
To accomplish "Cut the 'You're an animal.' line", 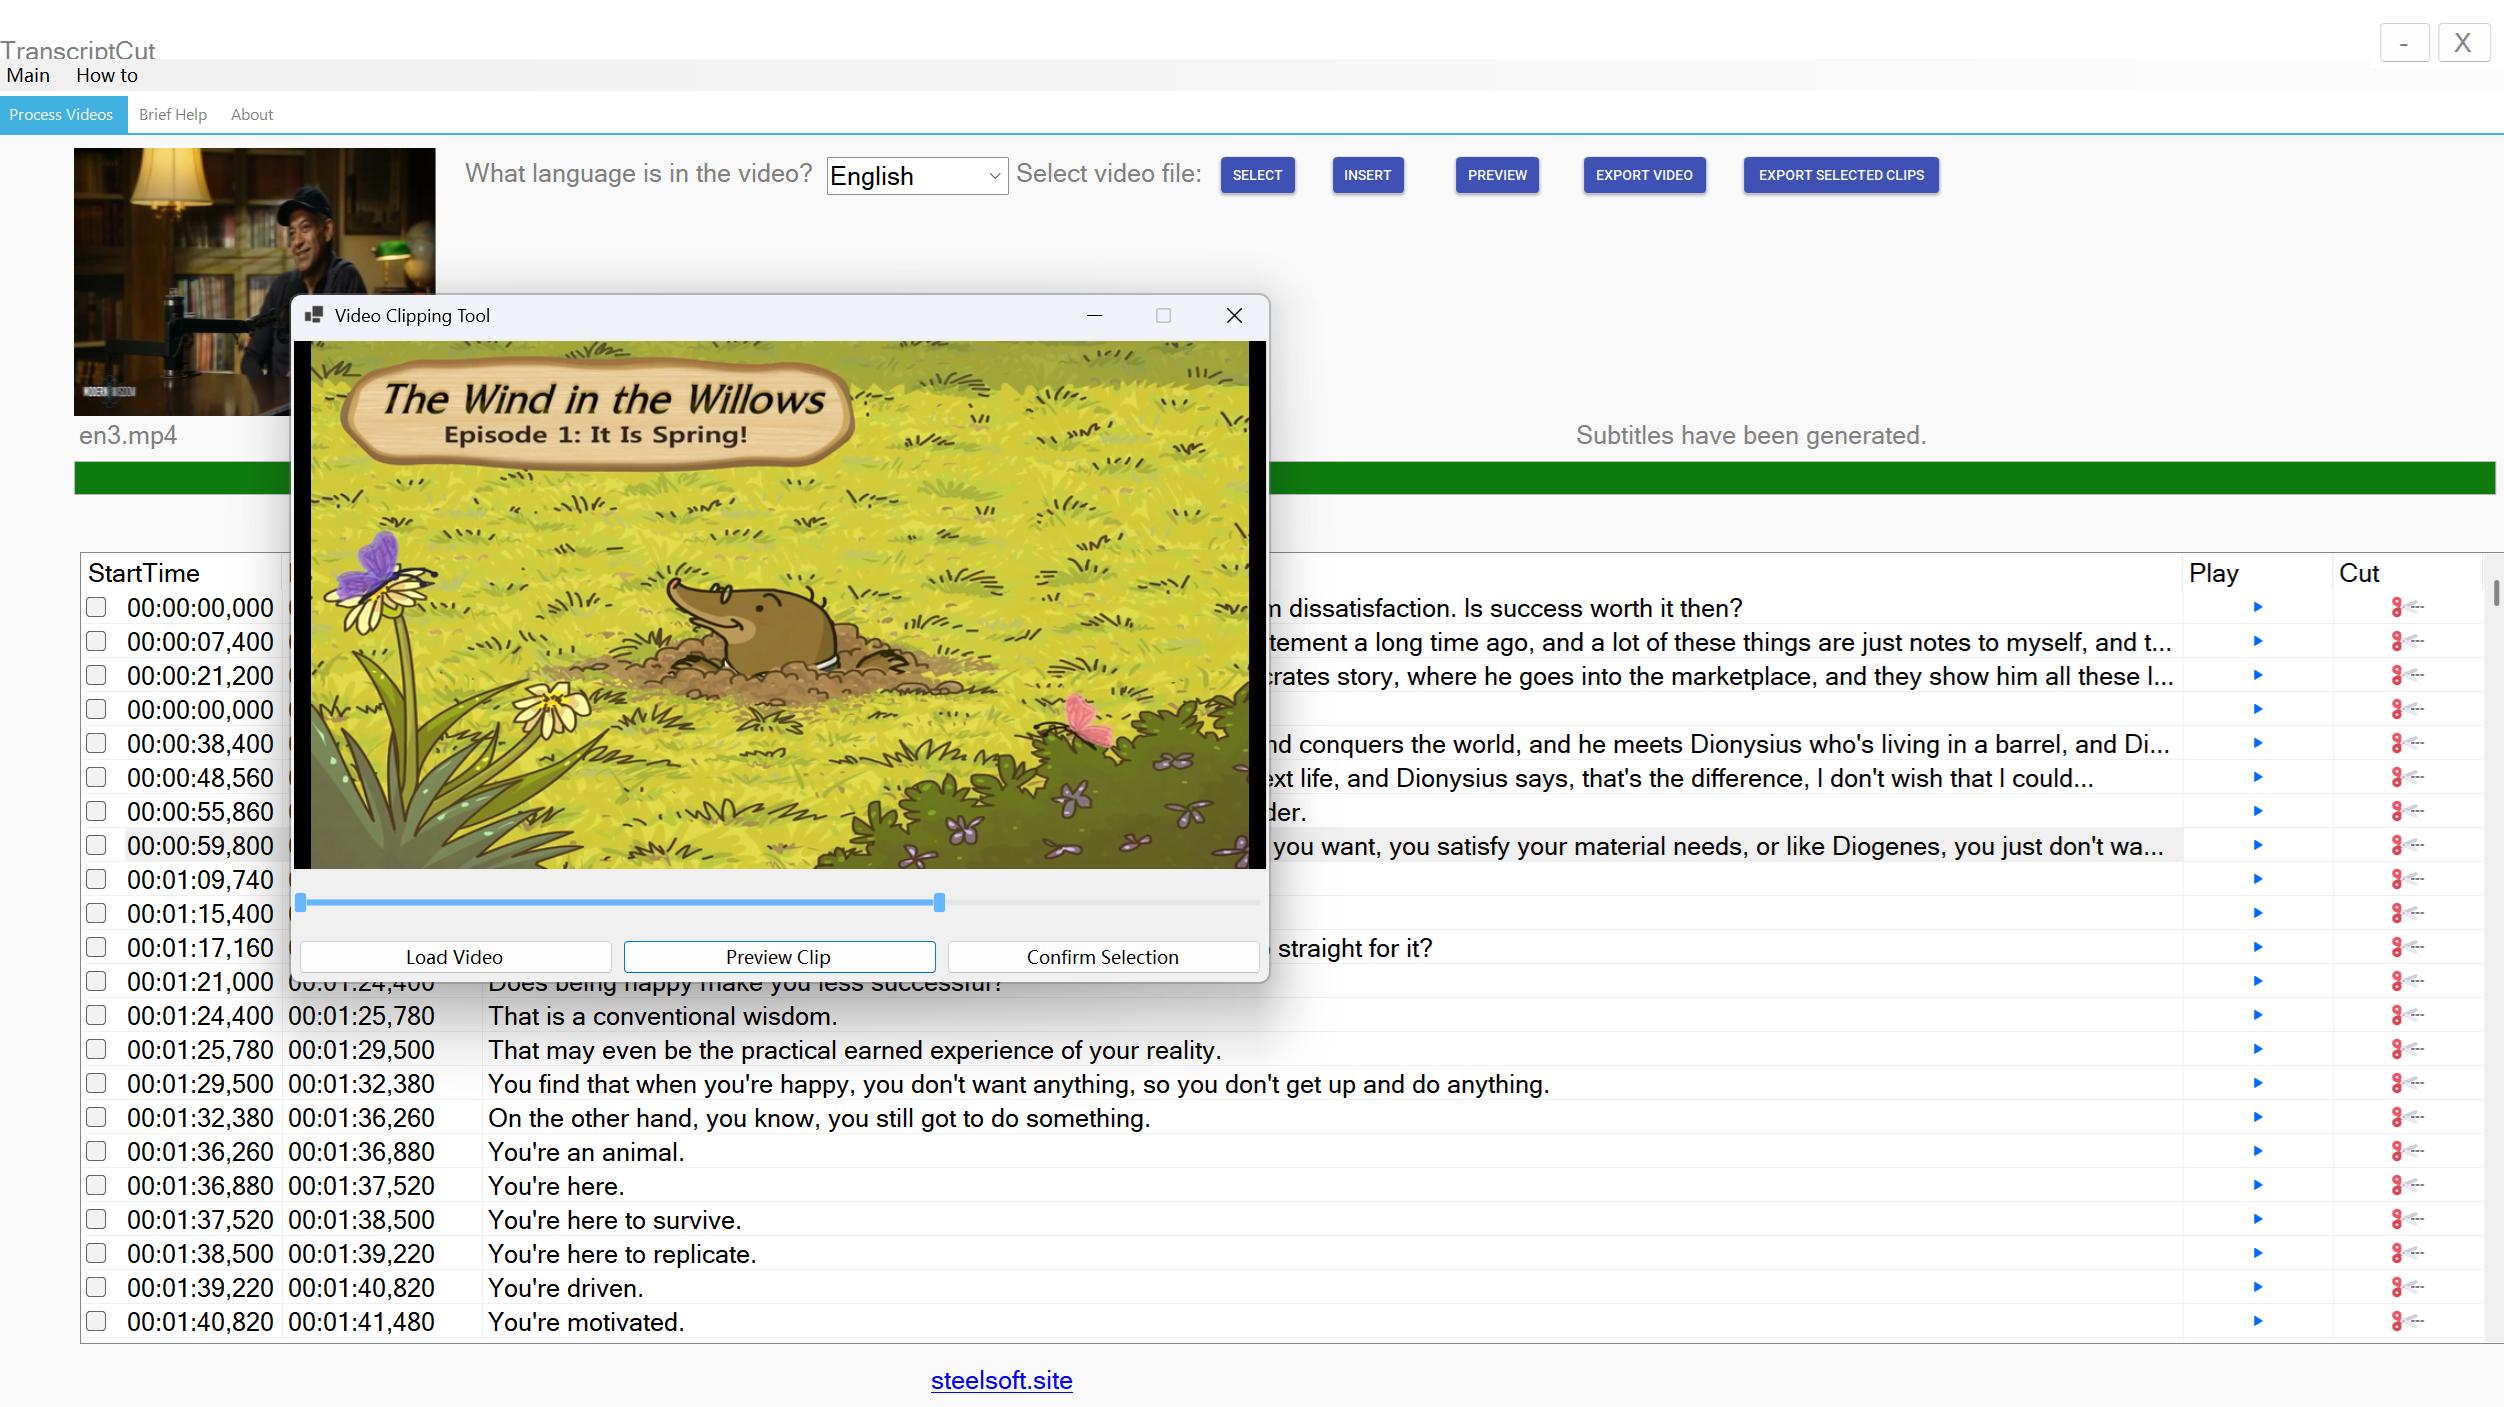I will click(x=2407, y=1151).
